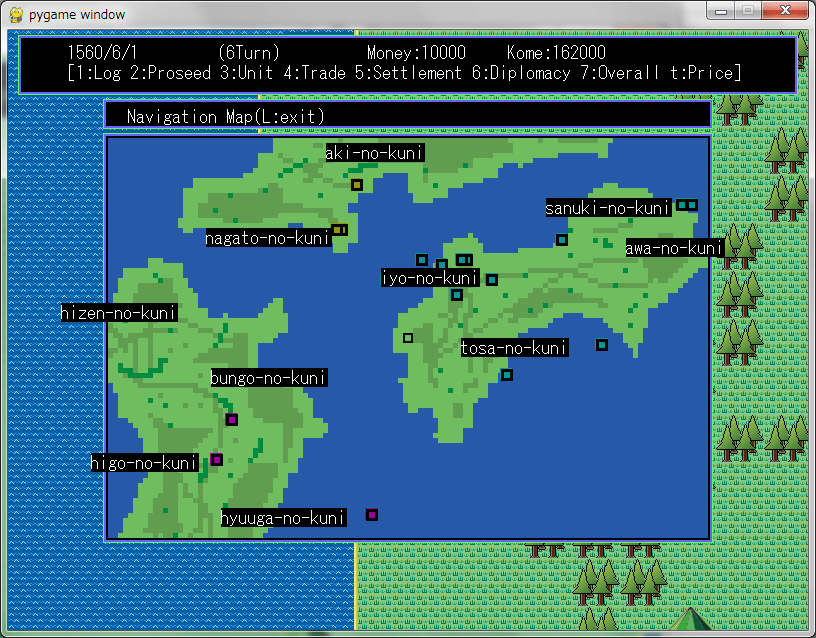Screen dimensions: 816x638
Task: Click the hizen-no-kuni province label
Action: click(x=119, y=313)
